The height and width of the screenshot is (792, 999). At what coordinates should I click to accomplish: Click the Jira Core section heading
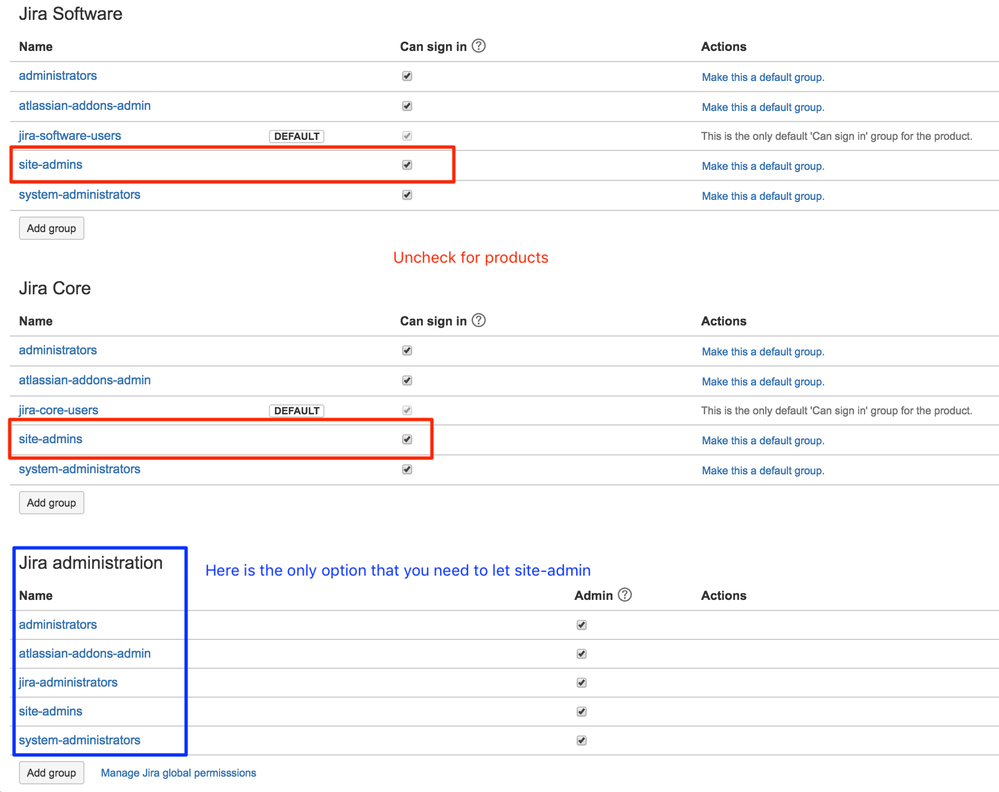pos(55,288)
